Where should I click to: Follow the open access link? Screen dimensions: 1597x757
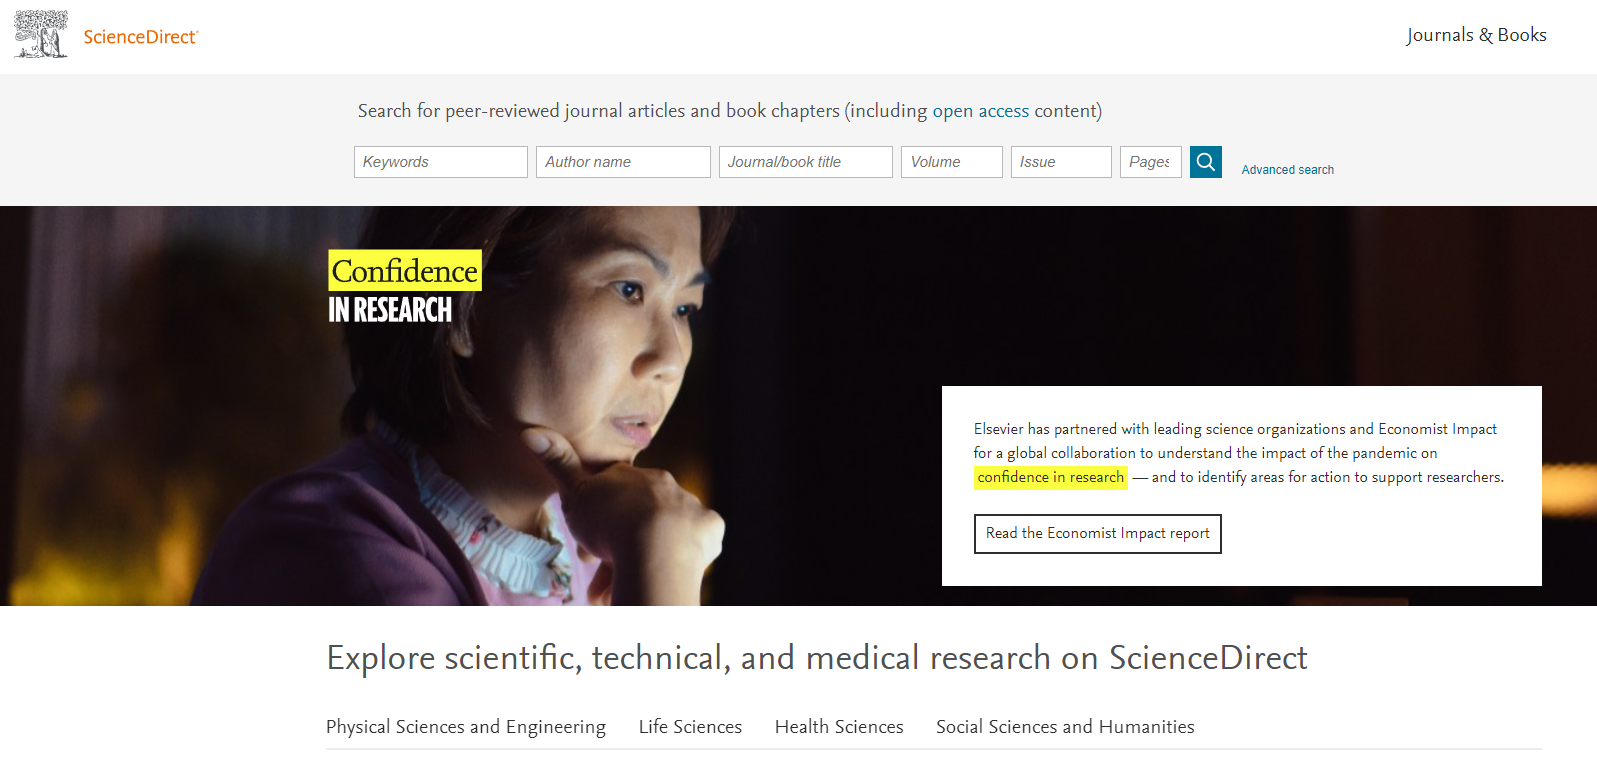tap(981, 111)
